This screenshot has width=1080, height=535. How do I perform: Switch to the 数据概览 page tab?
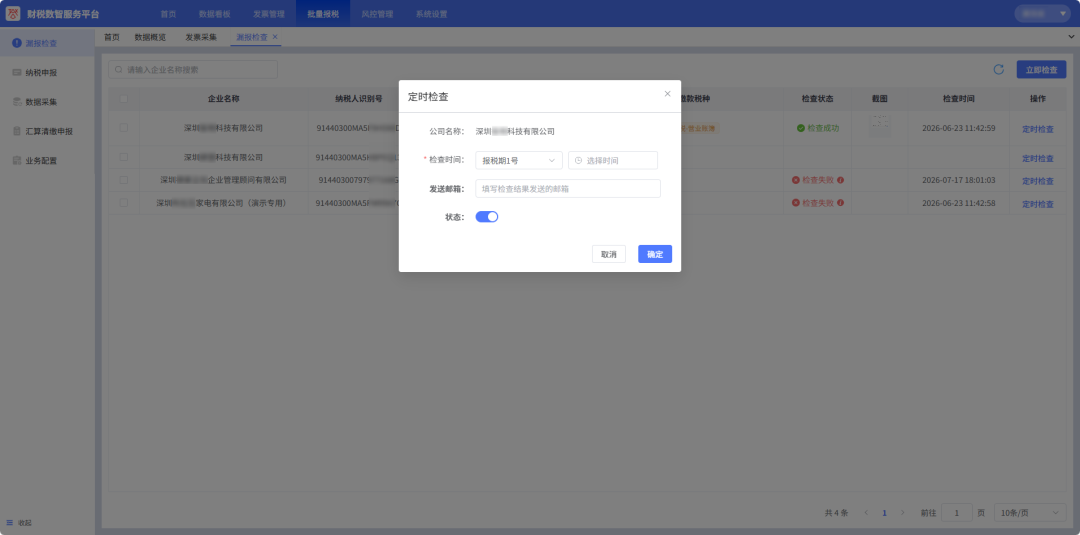(x=150, y=37)
